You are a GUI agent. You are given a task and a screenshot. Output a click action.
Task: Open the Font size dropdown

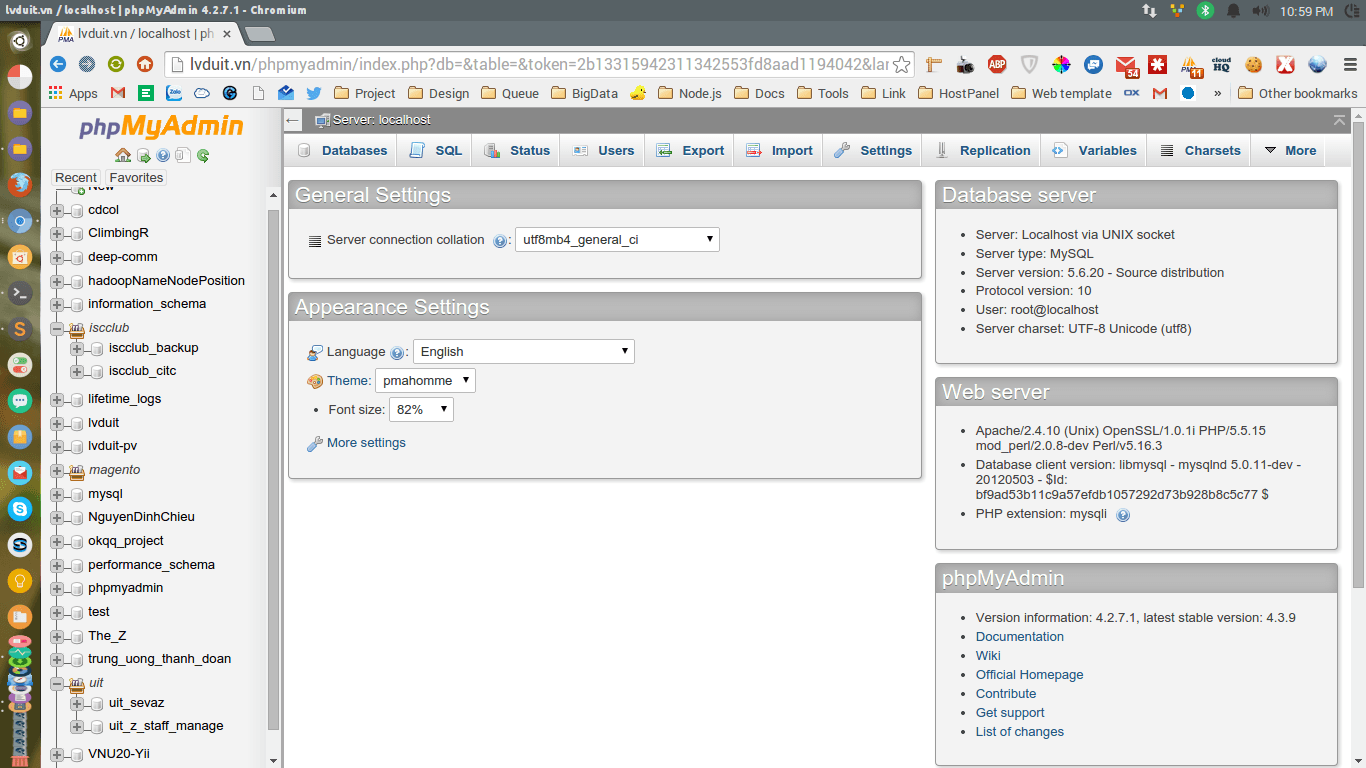click(x=420, y=409)
